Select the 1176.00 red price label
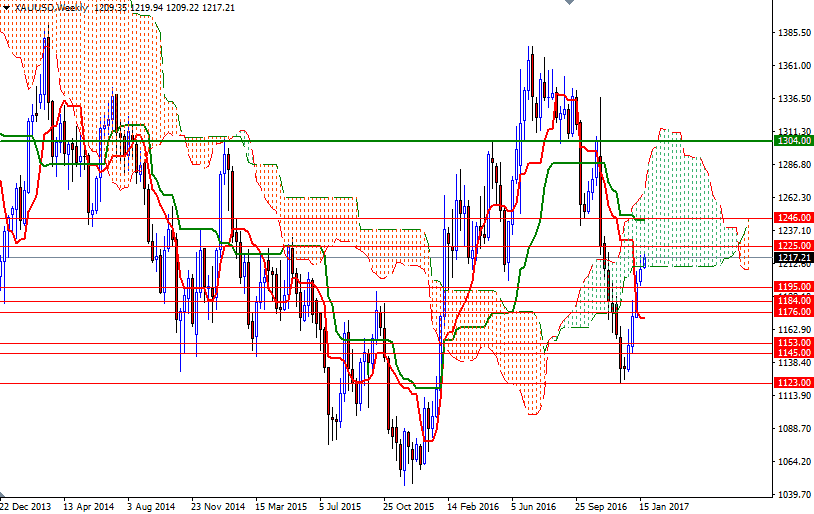Screen dimensions: 814x514 coord(792,312)
